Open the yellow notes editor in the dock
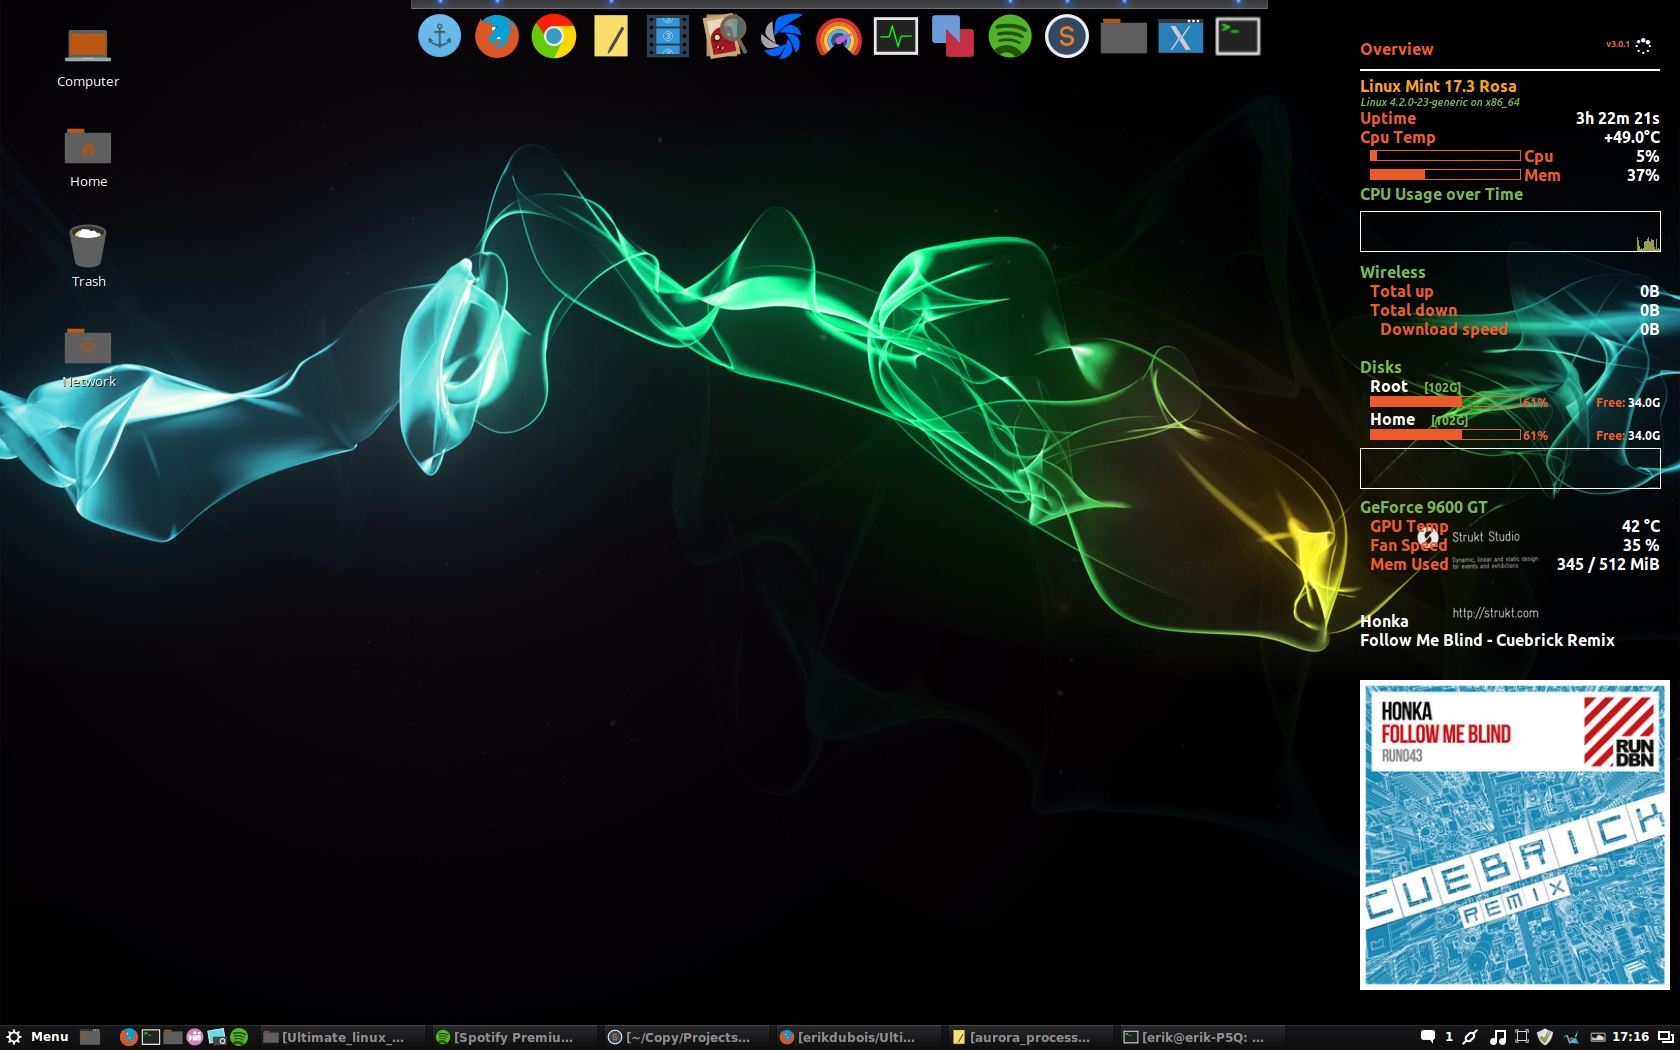1680x1050 pixels. pyautogui.click(x=610, y=37)
